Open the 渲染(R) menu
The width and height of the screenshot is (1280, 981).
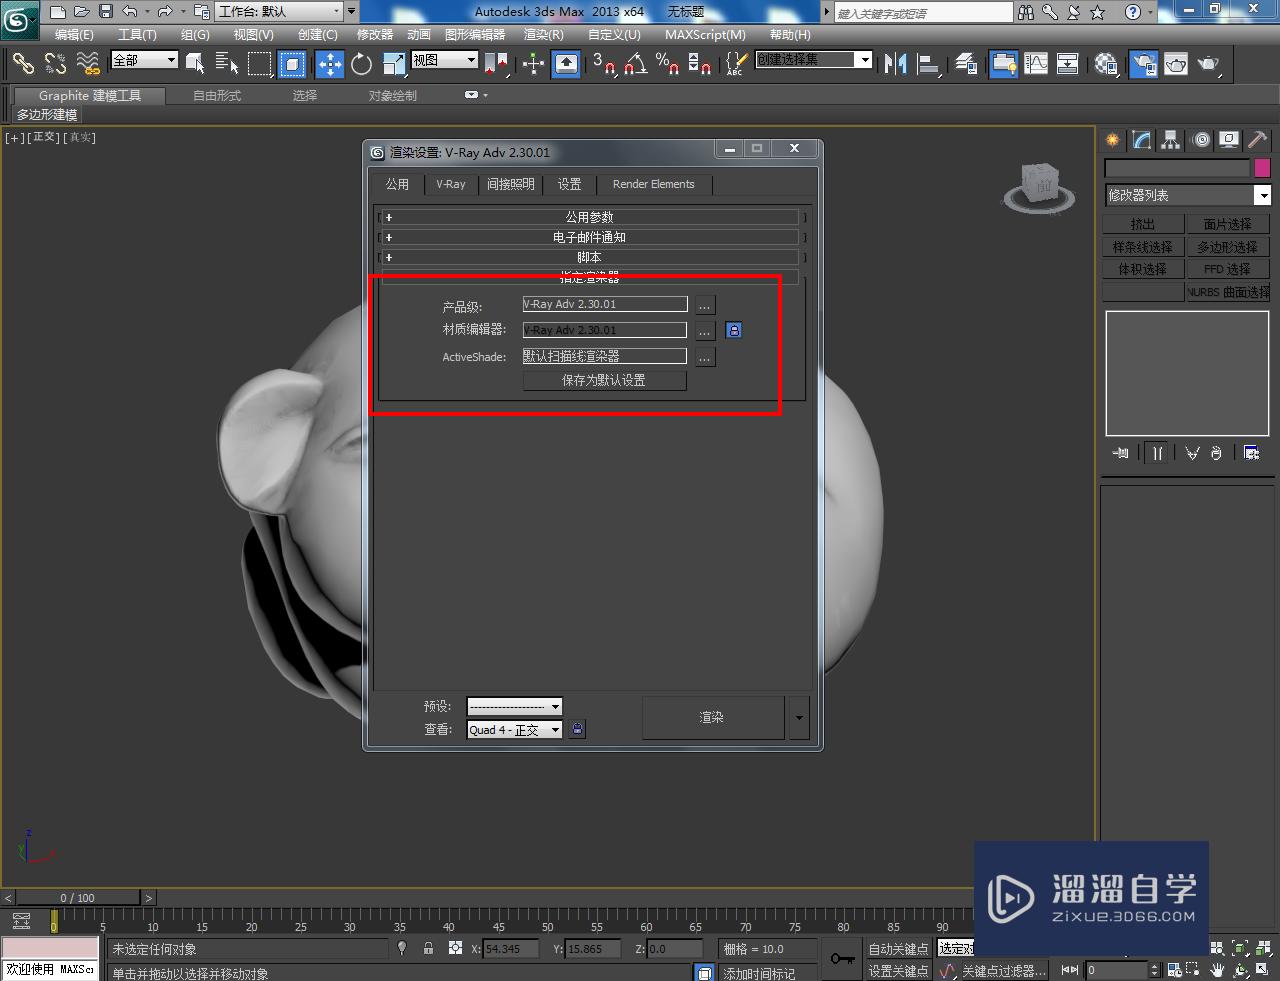click(544, 34)
